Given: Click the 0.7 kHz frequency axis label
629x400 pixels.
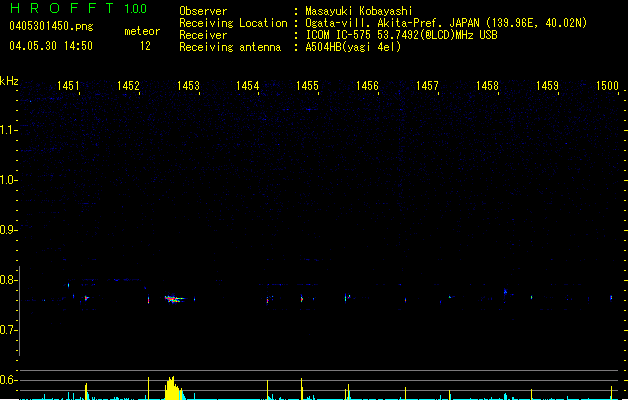Looking at the screenshot, I should 8,330.
